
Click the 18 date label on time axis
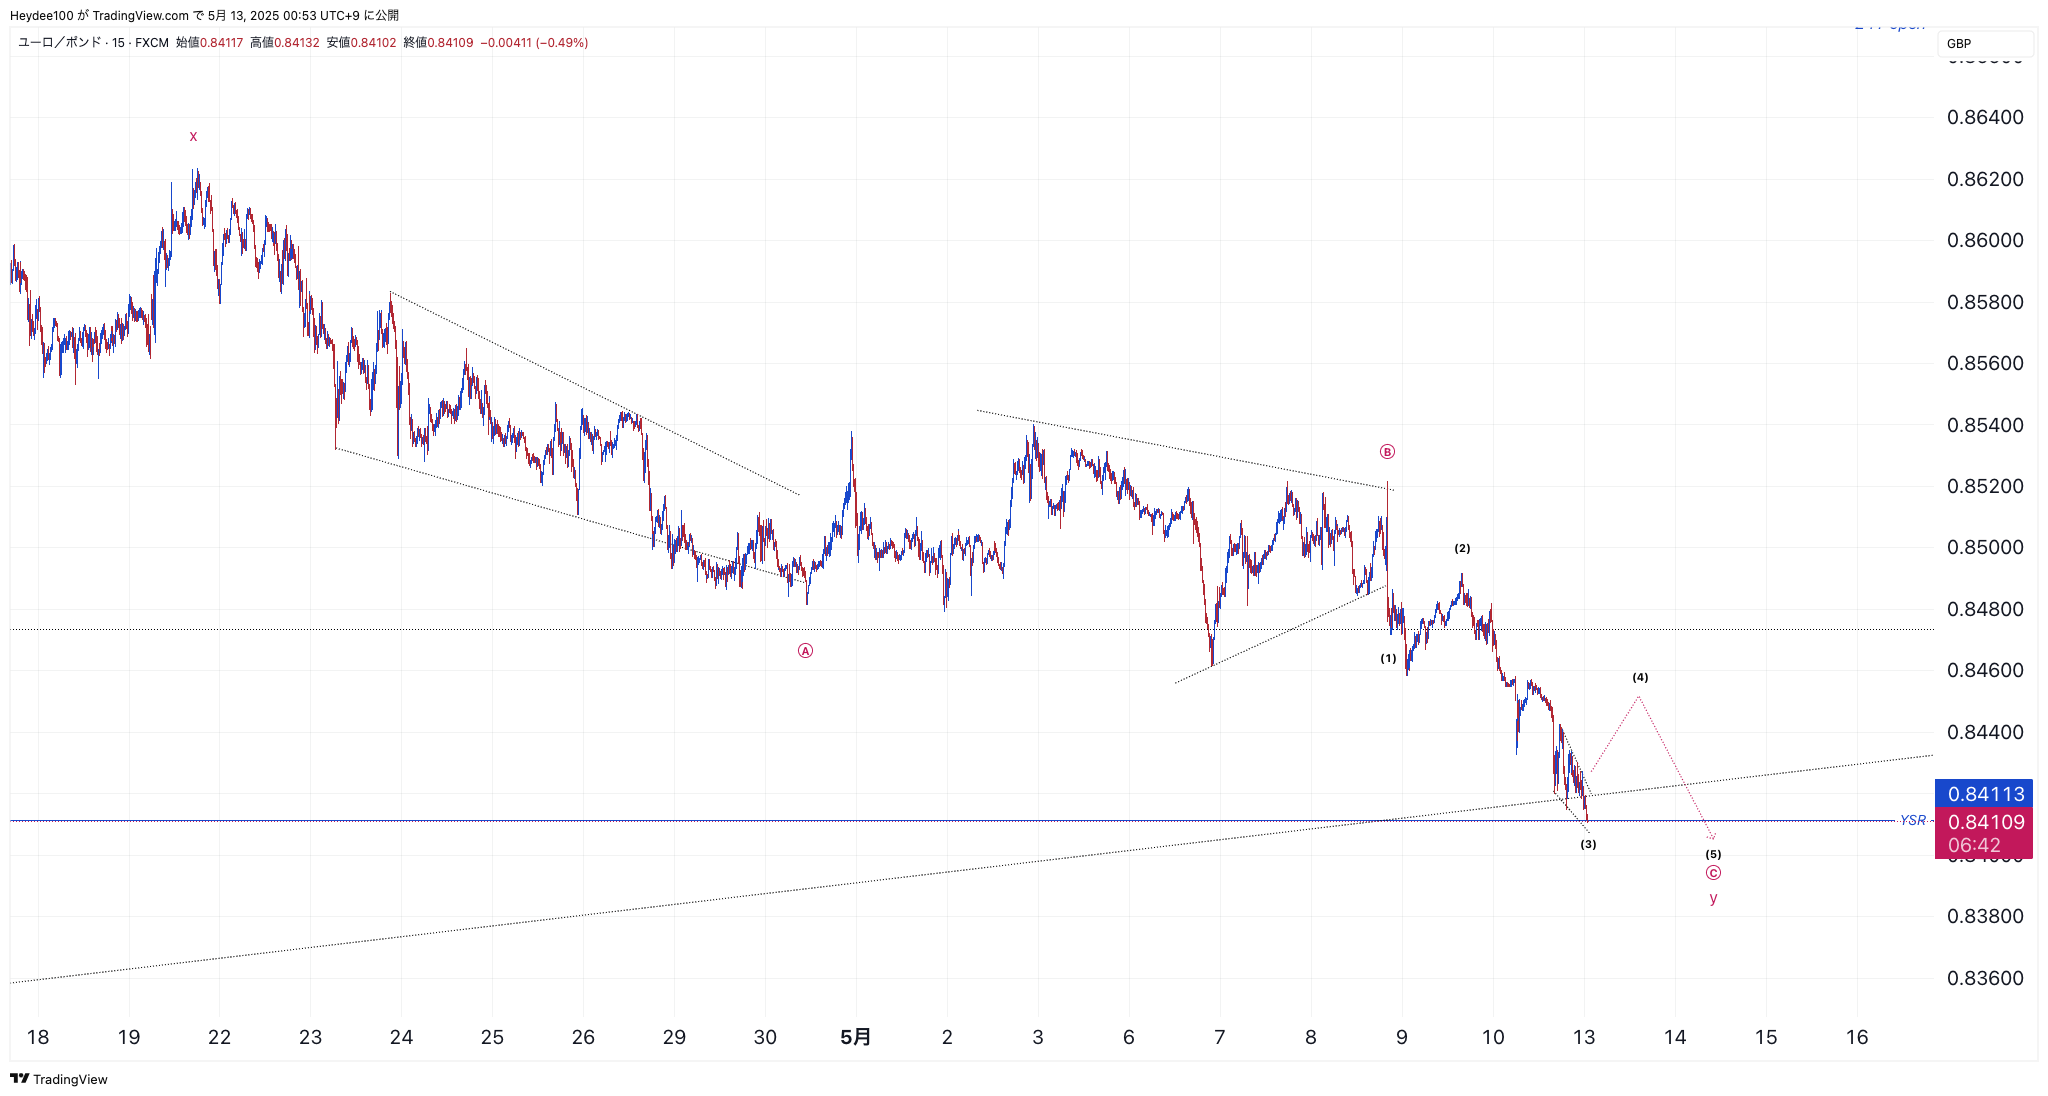tap(38, 1037)
